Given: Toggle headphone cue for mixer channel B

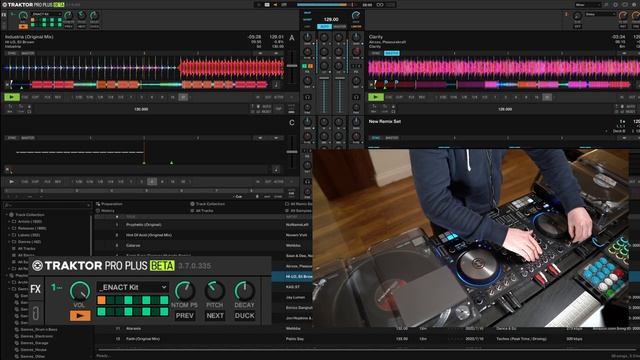Looking at the screenshot, I should (356, 97).
